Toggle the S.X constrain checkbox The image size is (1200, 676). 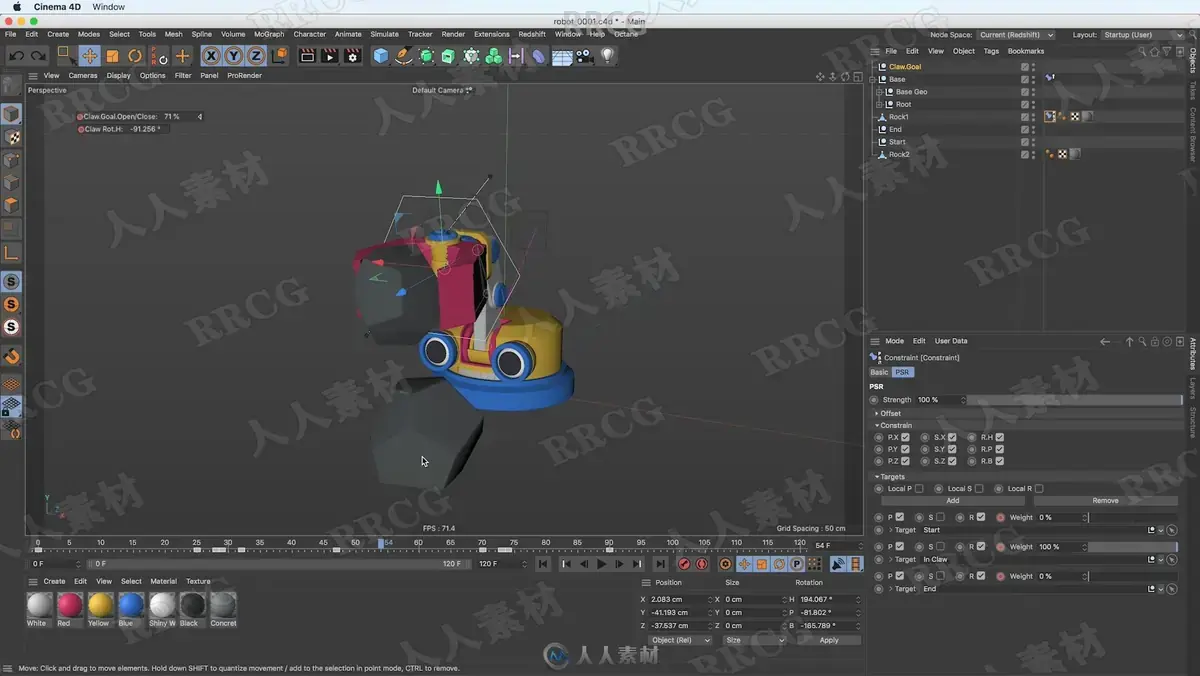[x=952, y=437]
